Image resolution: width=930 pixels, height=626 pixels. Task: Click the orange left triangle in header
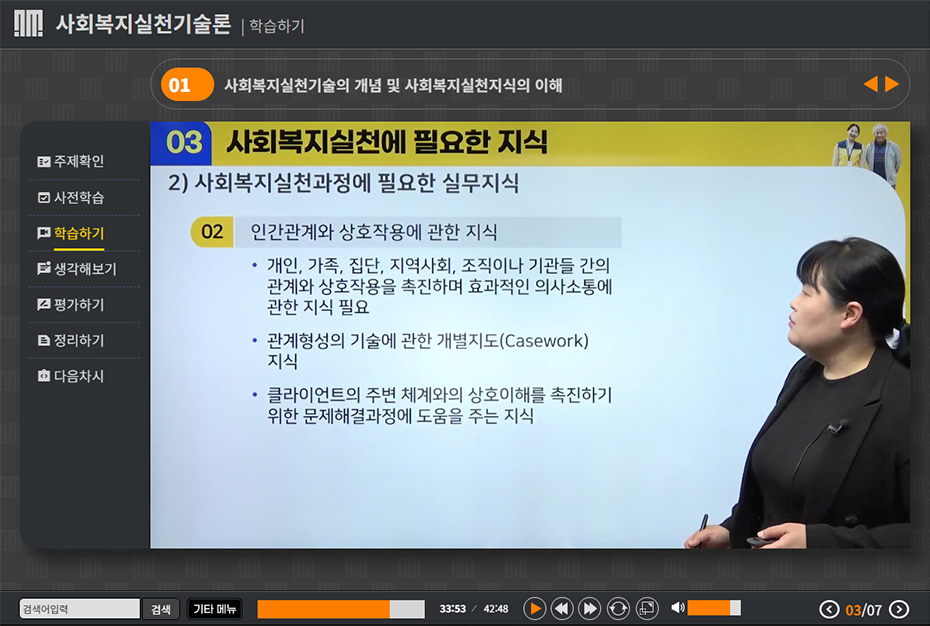[870, 85]
